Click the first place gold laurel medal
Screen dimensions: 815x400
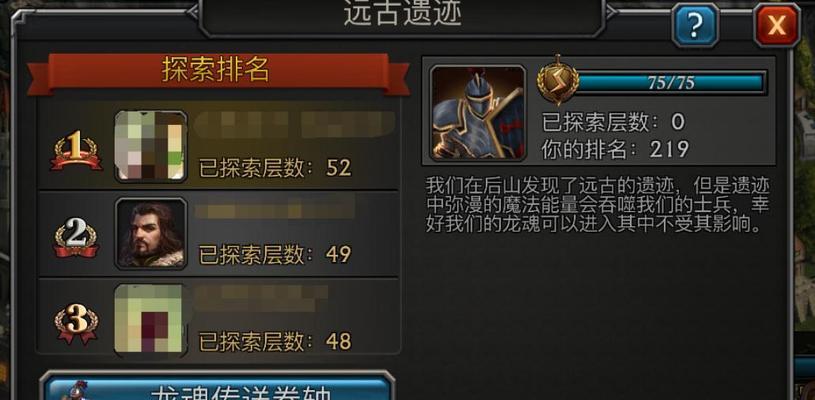pyautogui.click(x=76, y=151)
